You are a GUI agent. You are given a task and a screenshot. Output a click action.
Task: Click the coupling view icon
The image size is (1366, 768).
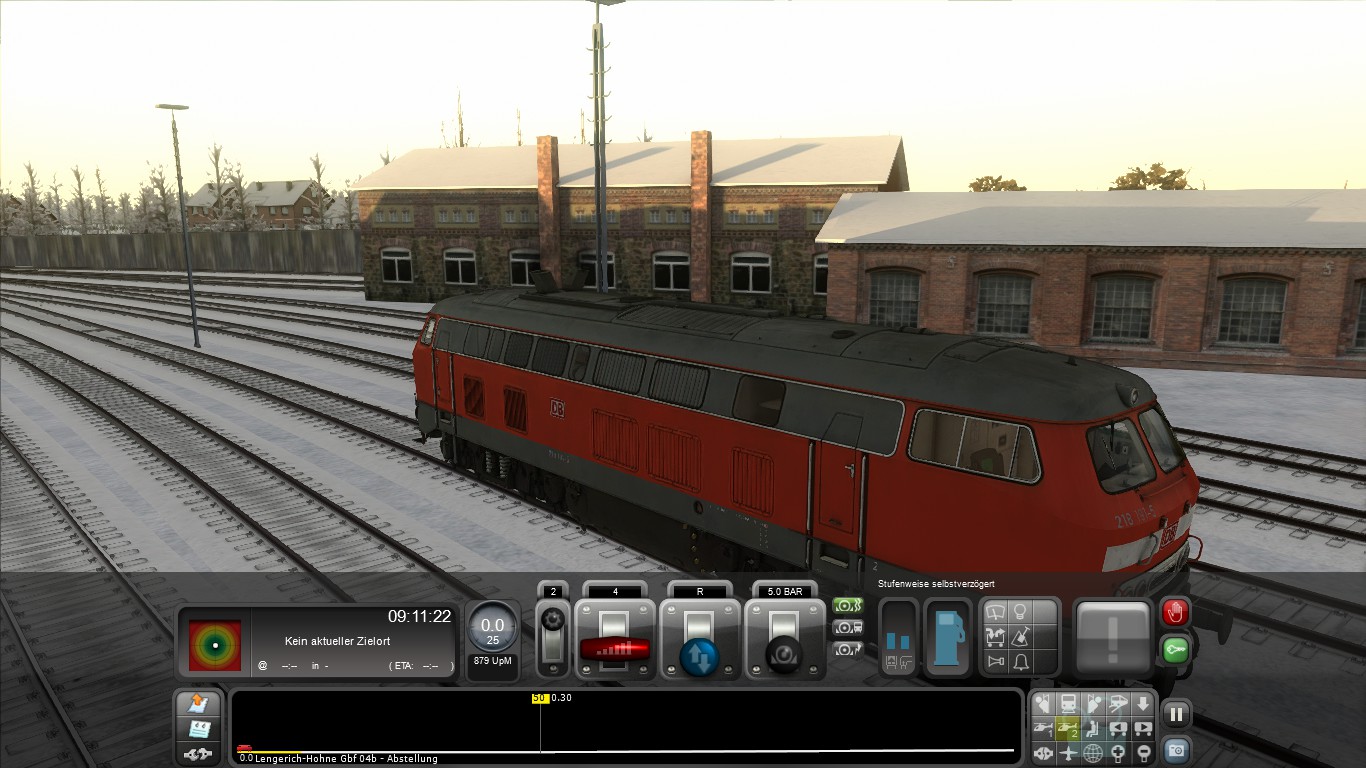tap(1044, 752)
